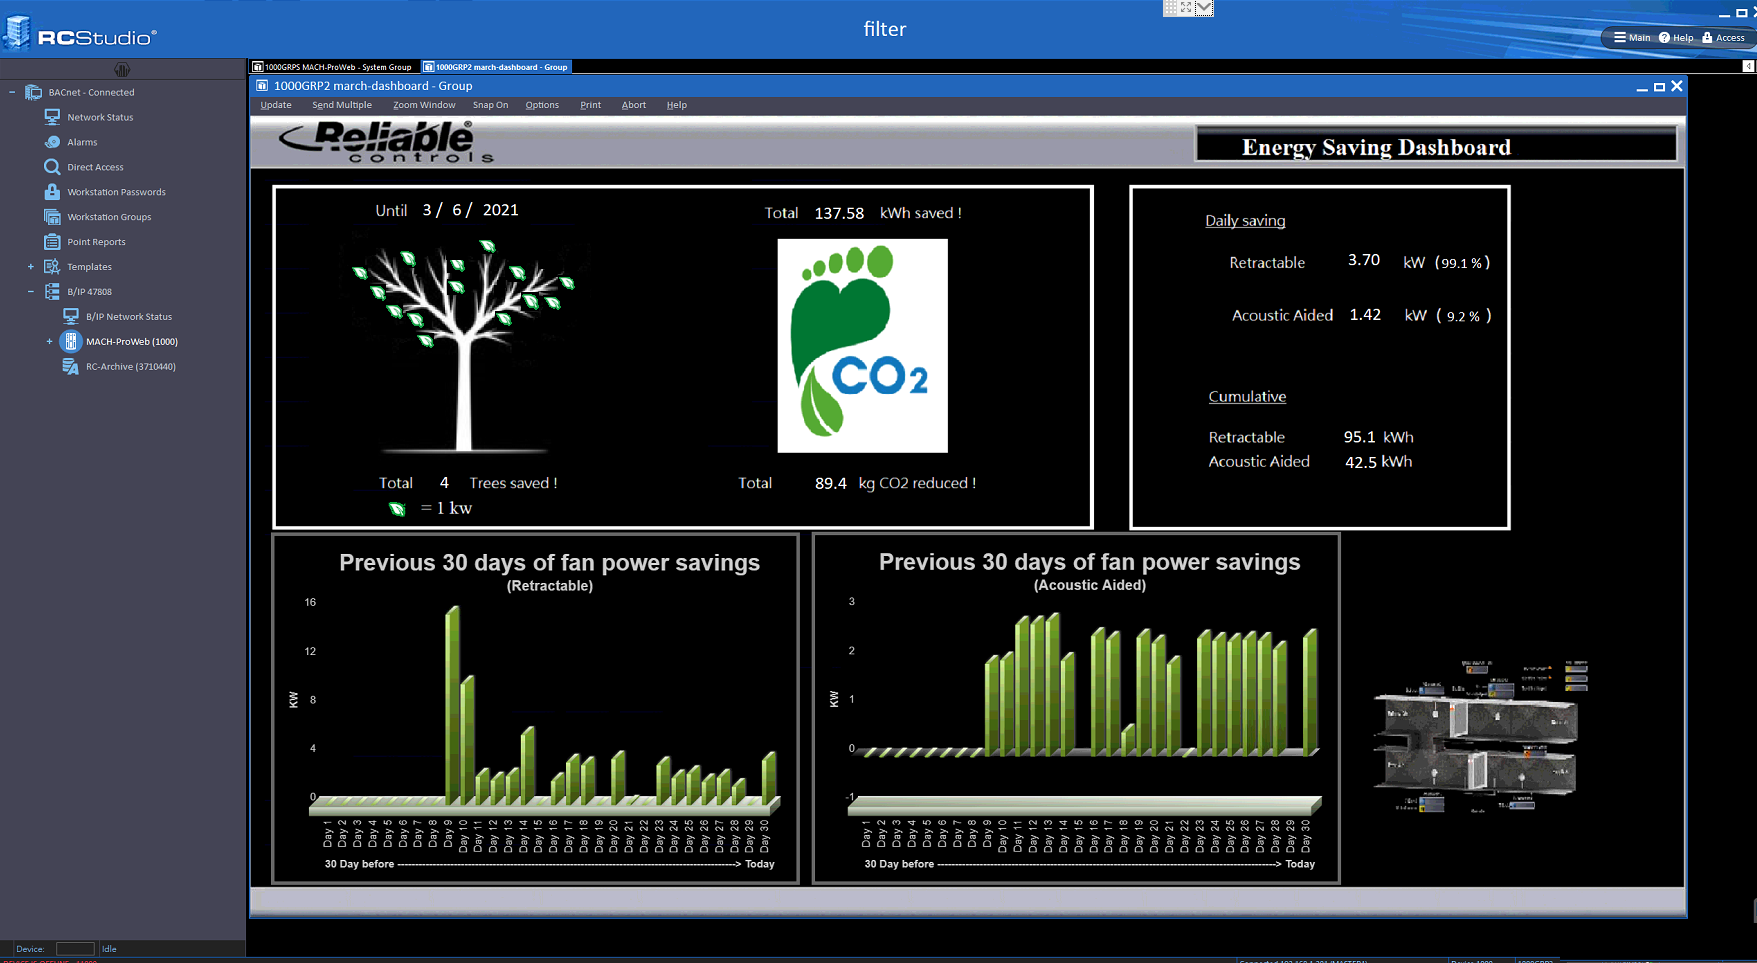
Task: Switch to 1000GRP2 march-dashboard Group tab
Action: [x=496, y=67]
